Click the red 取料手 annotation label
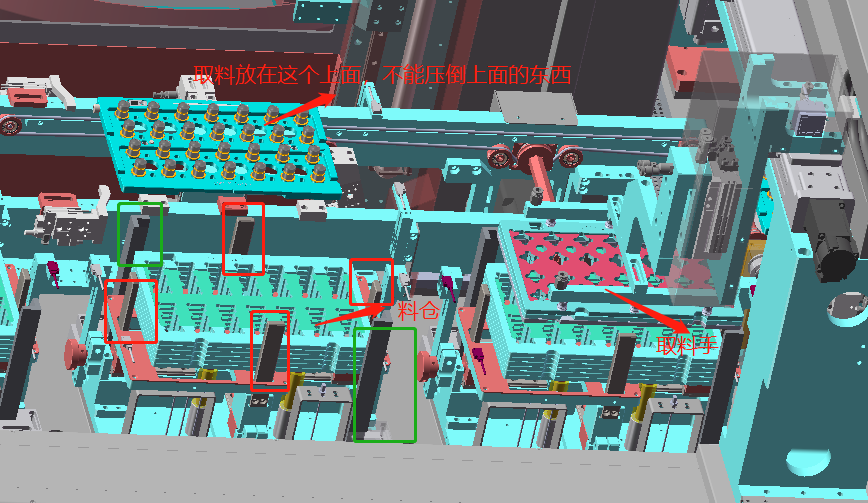Image resolution: width=868 pixels, height=503 pixels. tap(689, 347)
